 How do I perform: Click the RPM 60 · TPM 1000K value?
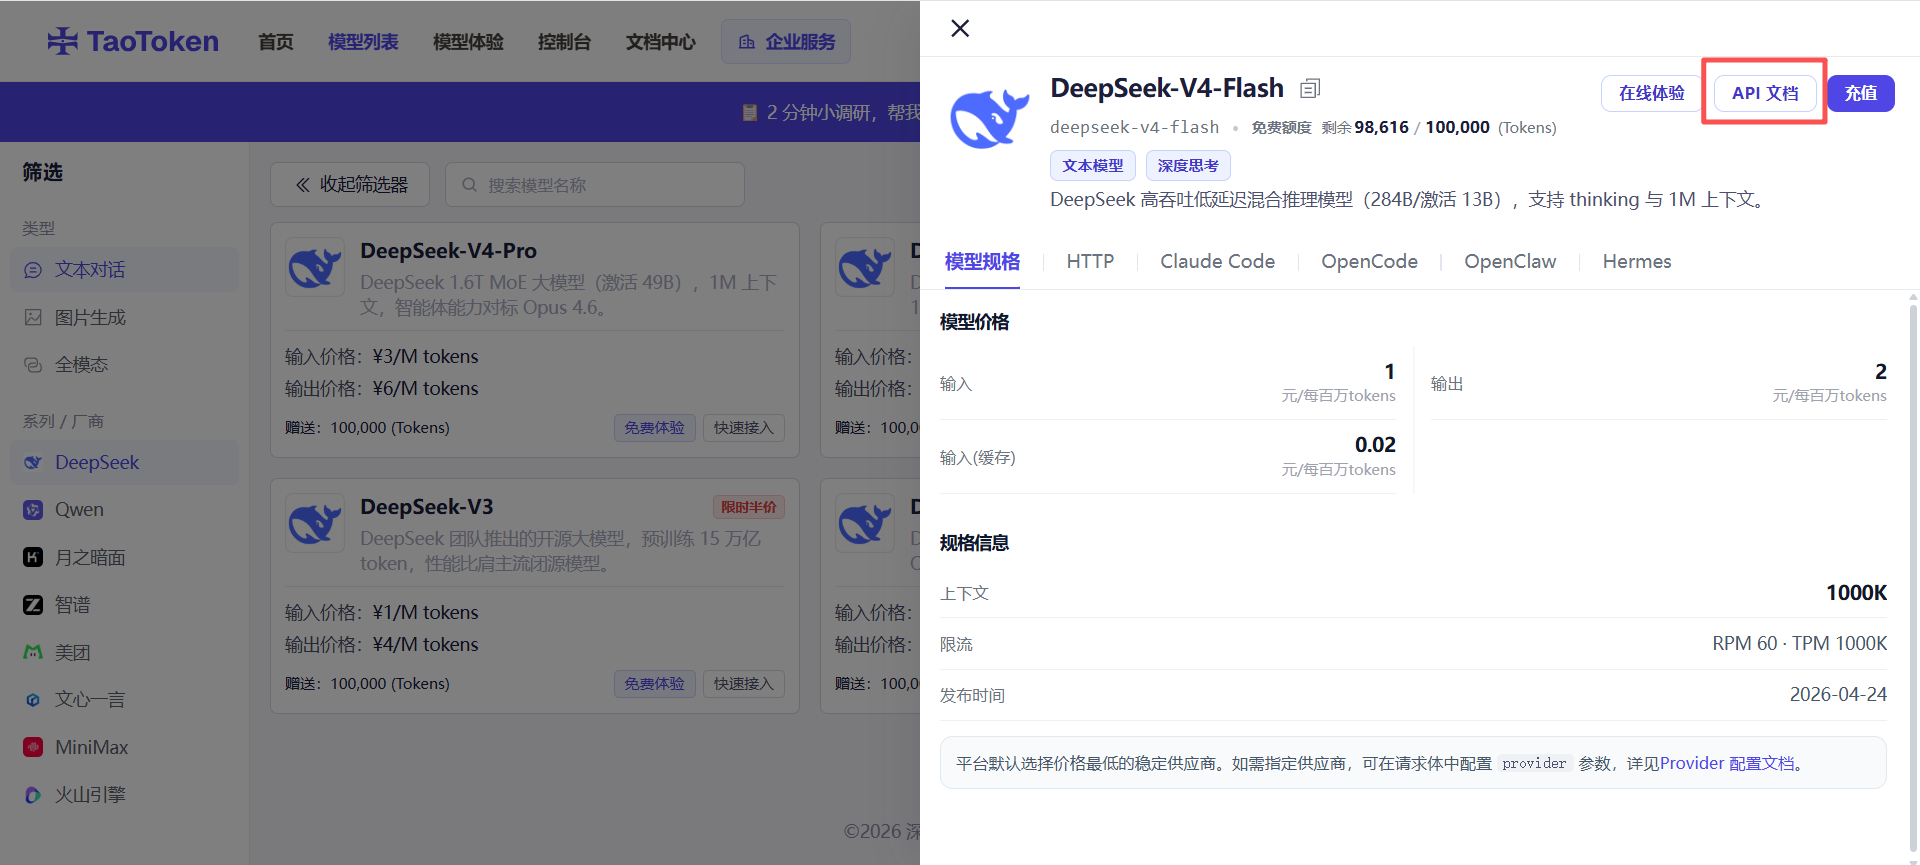tap(1800, 643)
